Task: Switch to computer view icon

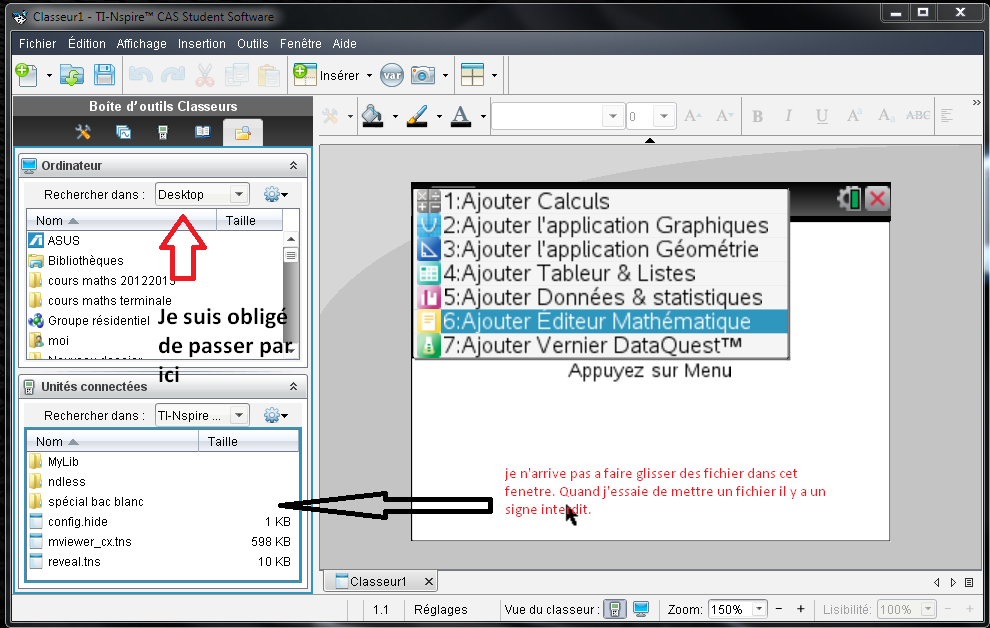Action: click(x=641, y=609)
